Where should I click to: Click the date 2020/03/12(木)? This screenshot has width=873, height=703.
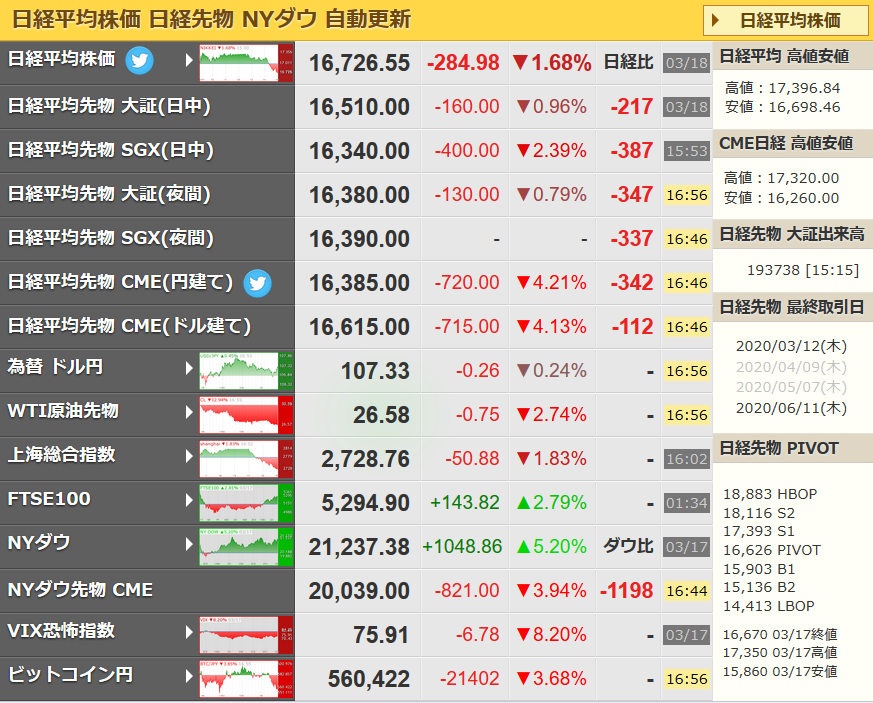coord(791,346)
